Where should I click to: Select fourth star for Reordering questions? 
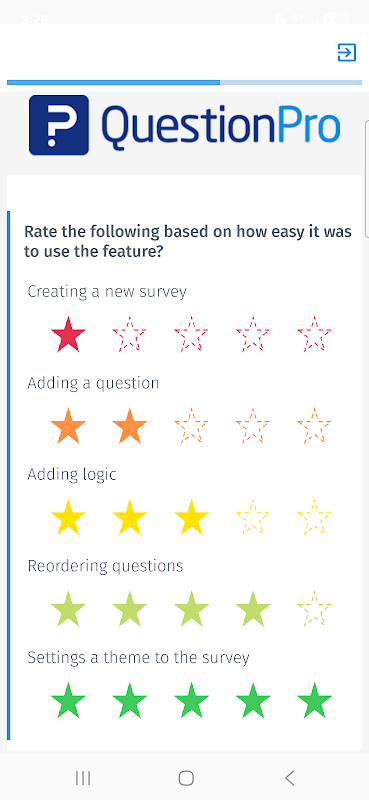(253, 609)
